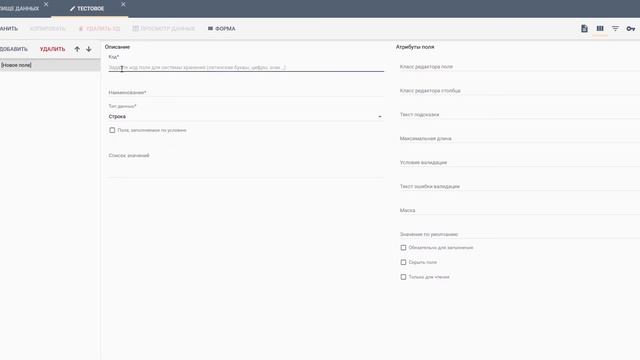Screen dimensions: 640x360
Task: Open ПРОСМОТР ДАННЫХ from the toolbar
Action: tap(164, 29)
